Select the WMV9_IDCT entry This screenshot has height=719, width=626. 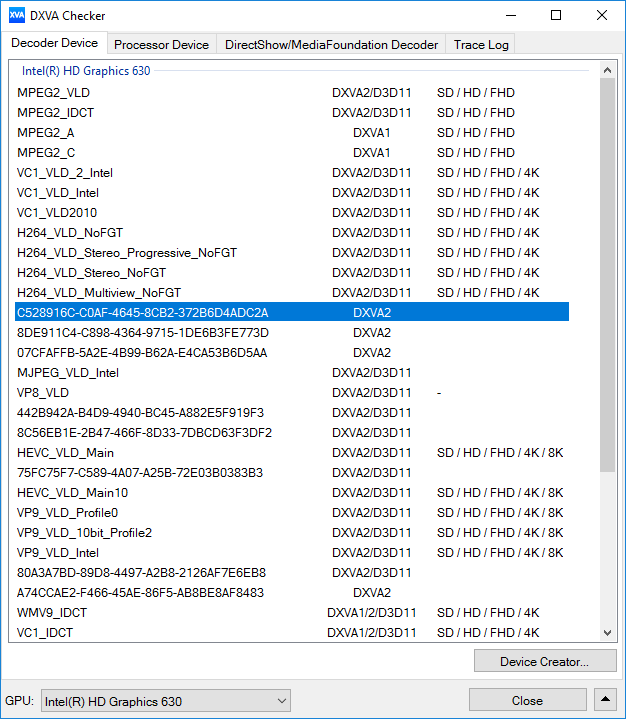(x=292, y=613)
